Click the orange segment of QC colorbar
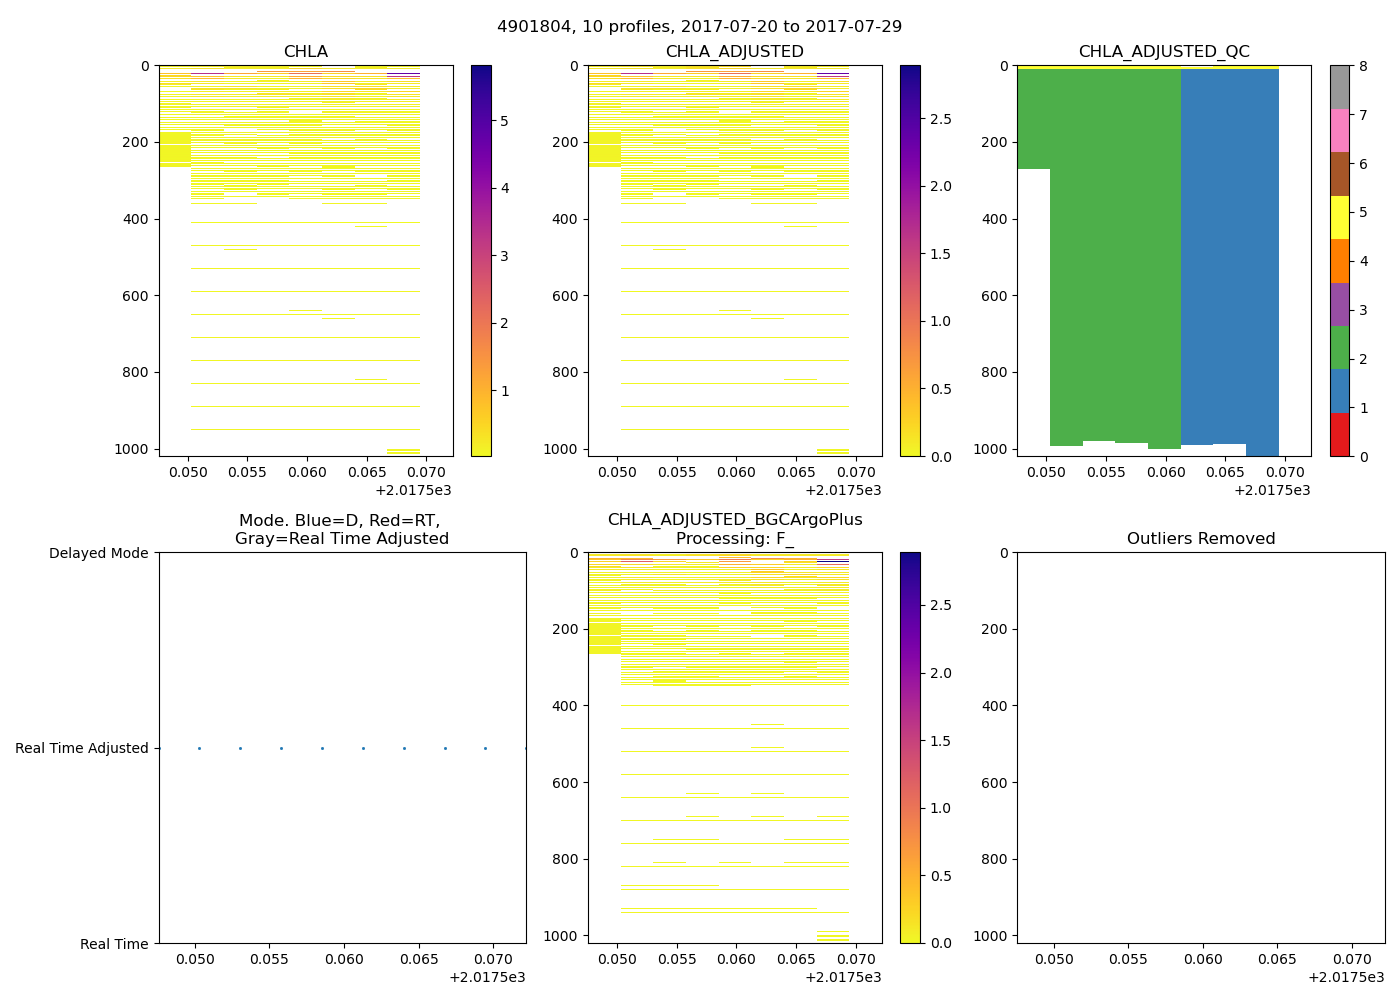Screen dimensions: 1400x1000 coord(1339,261)
